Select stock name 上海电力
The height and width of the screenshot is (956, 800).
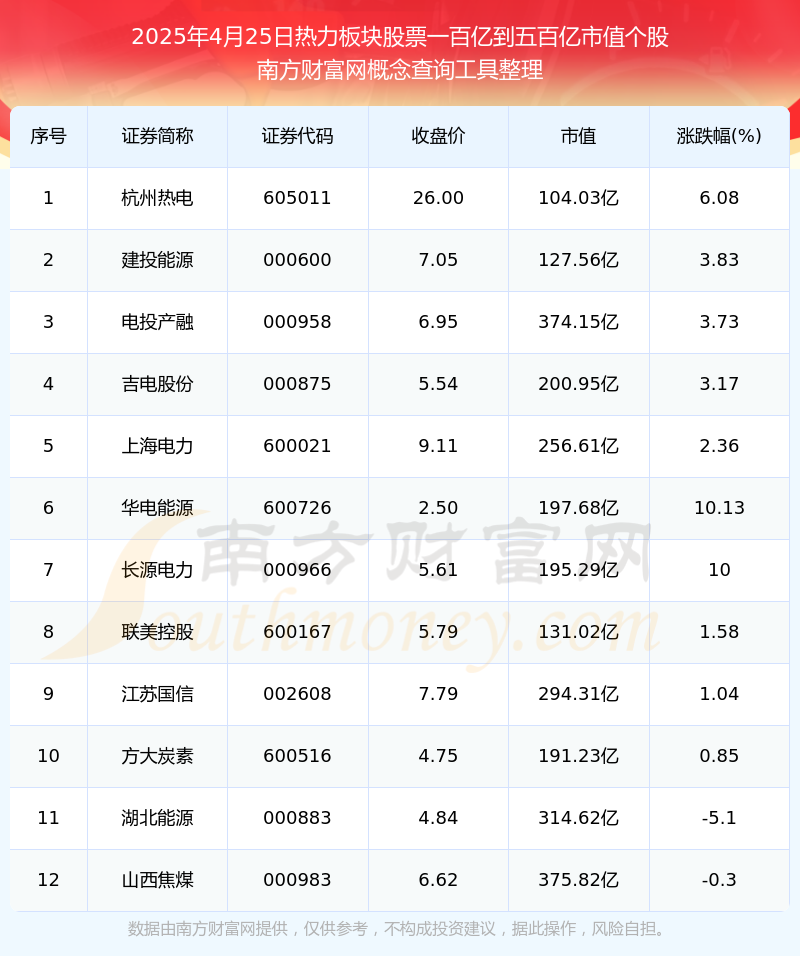click(x=157, y=446)
